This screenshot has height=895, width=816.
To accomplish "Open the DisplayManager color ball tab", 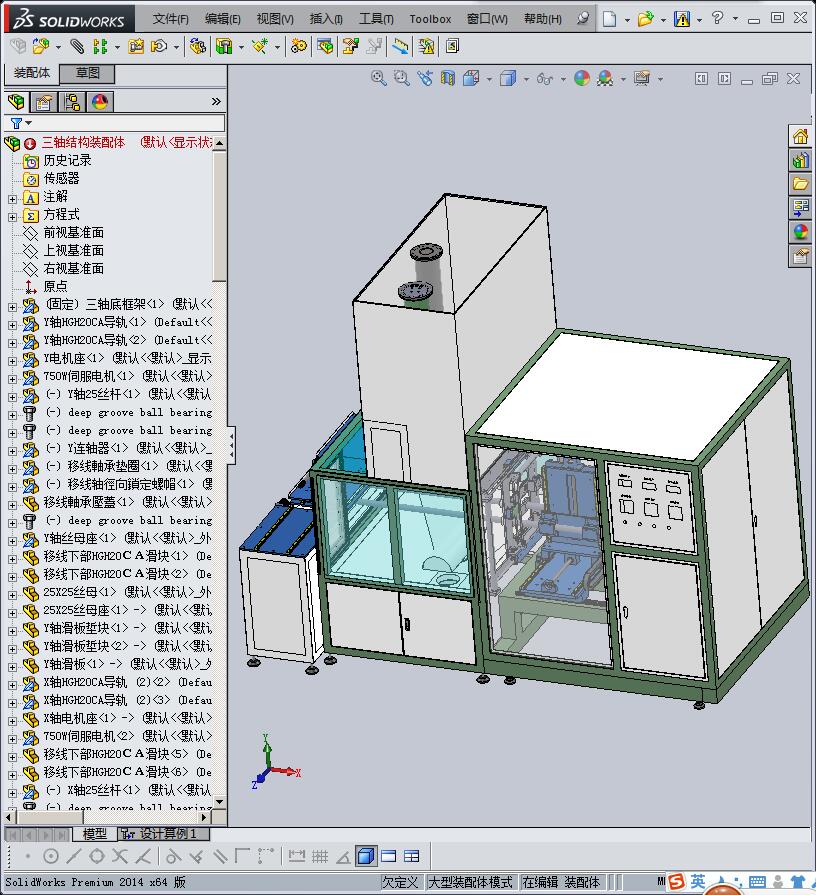I will [100, 102].
